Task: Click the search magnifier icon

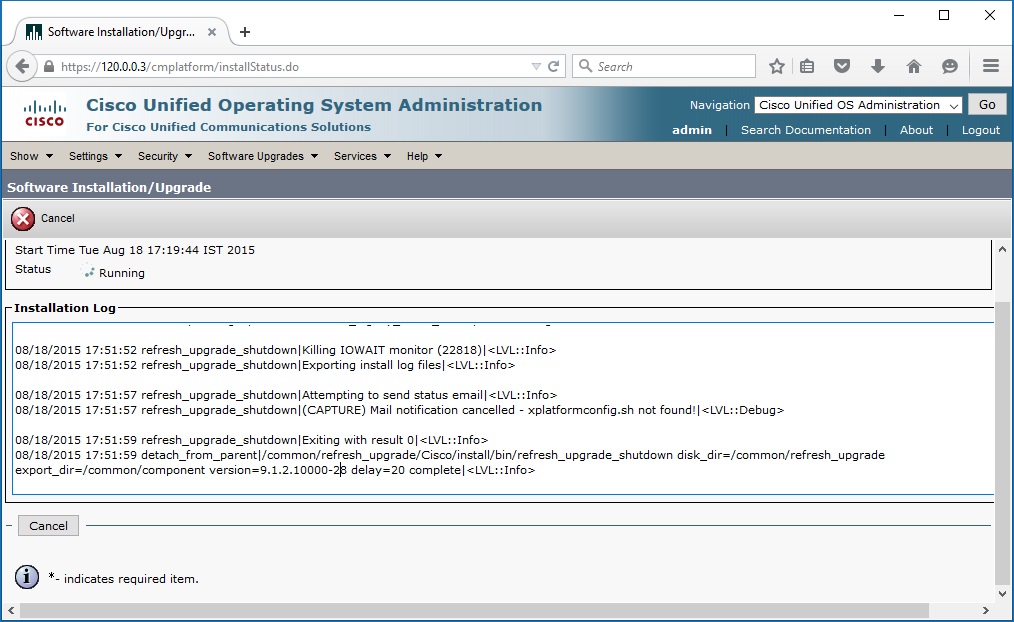Action: (585, 66)
